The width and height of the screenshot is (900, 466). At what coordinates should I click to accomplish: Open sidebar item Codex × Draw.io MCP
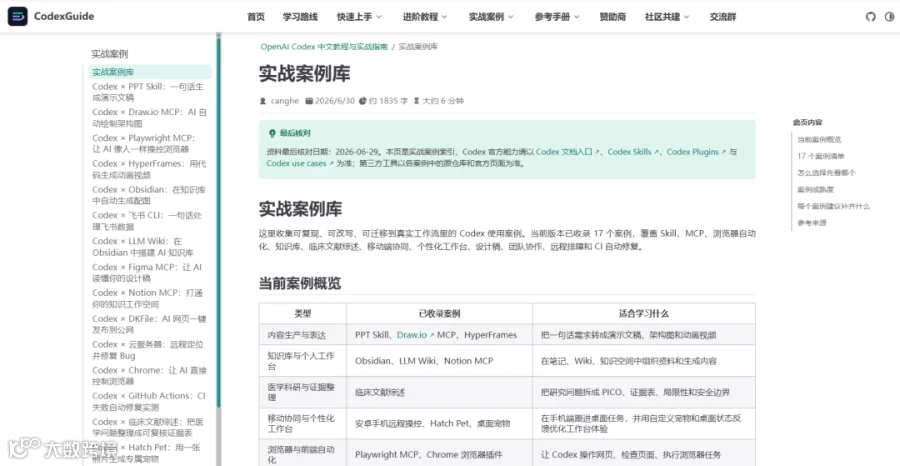pyautogui.click(x=149, y=118)
